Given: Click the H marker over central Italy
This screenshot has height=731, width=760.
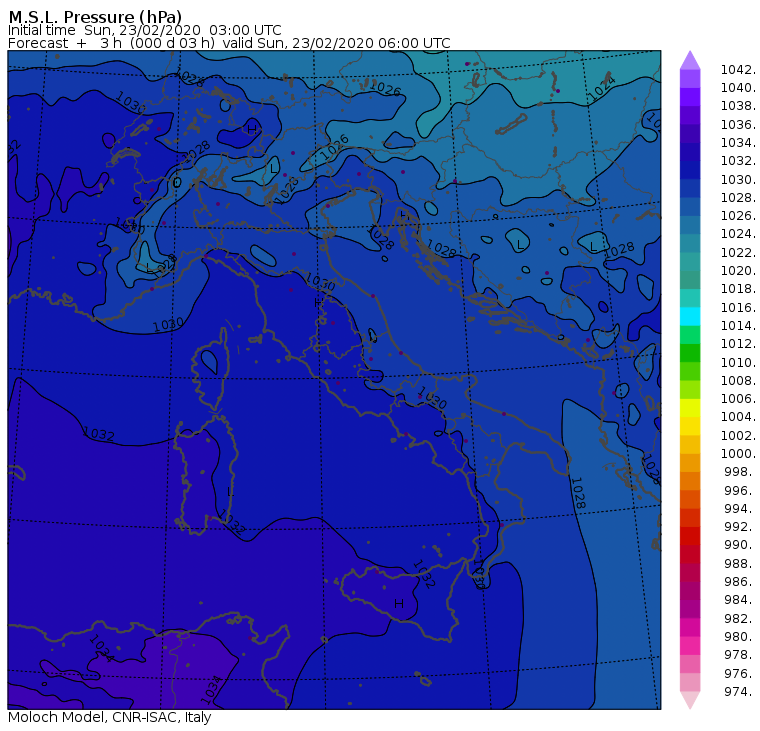Looking at the screenshot, I should click(x=317, y=303).
